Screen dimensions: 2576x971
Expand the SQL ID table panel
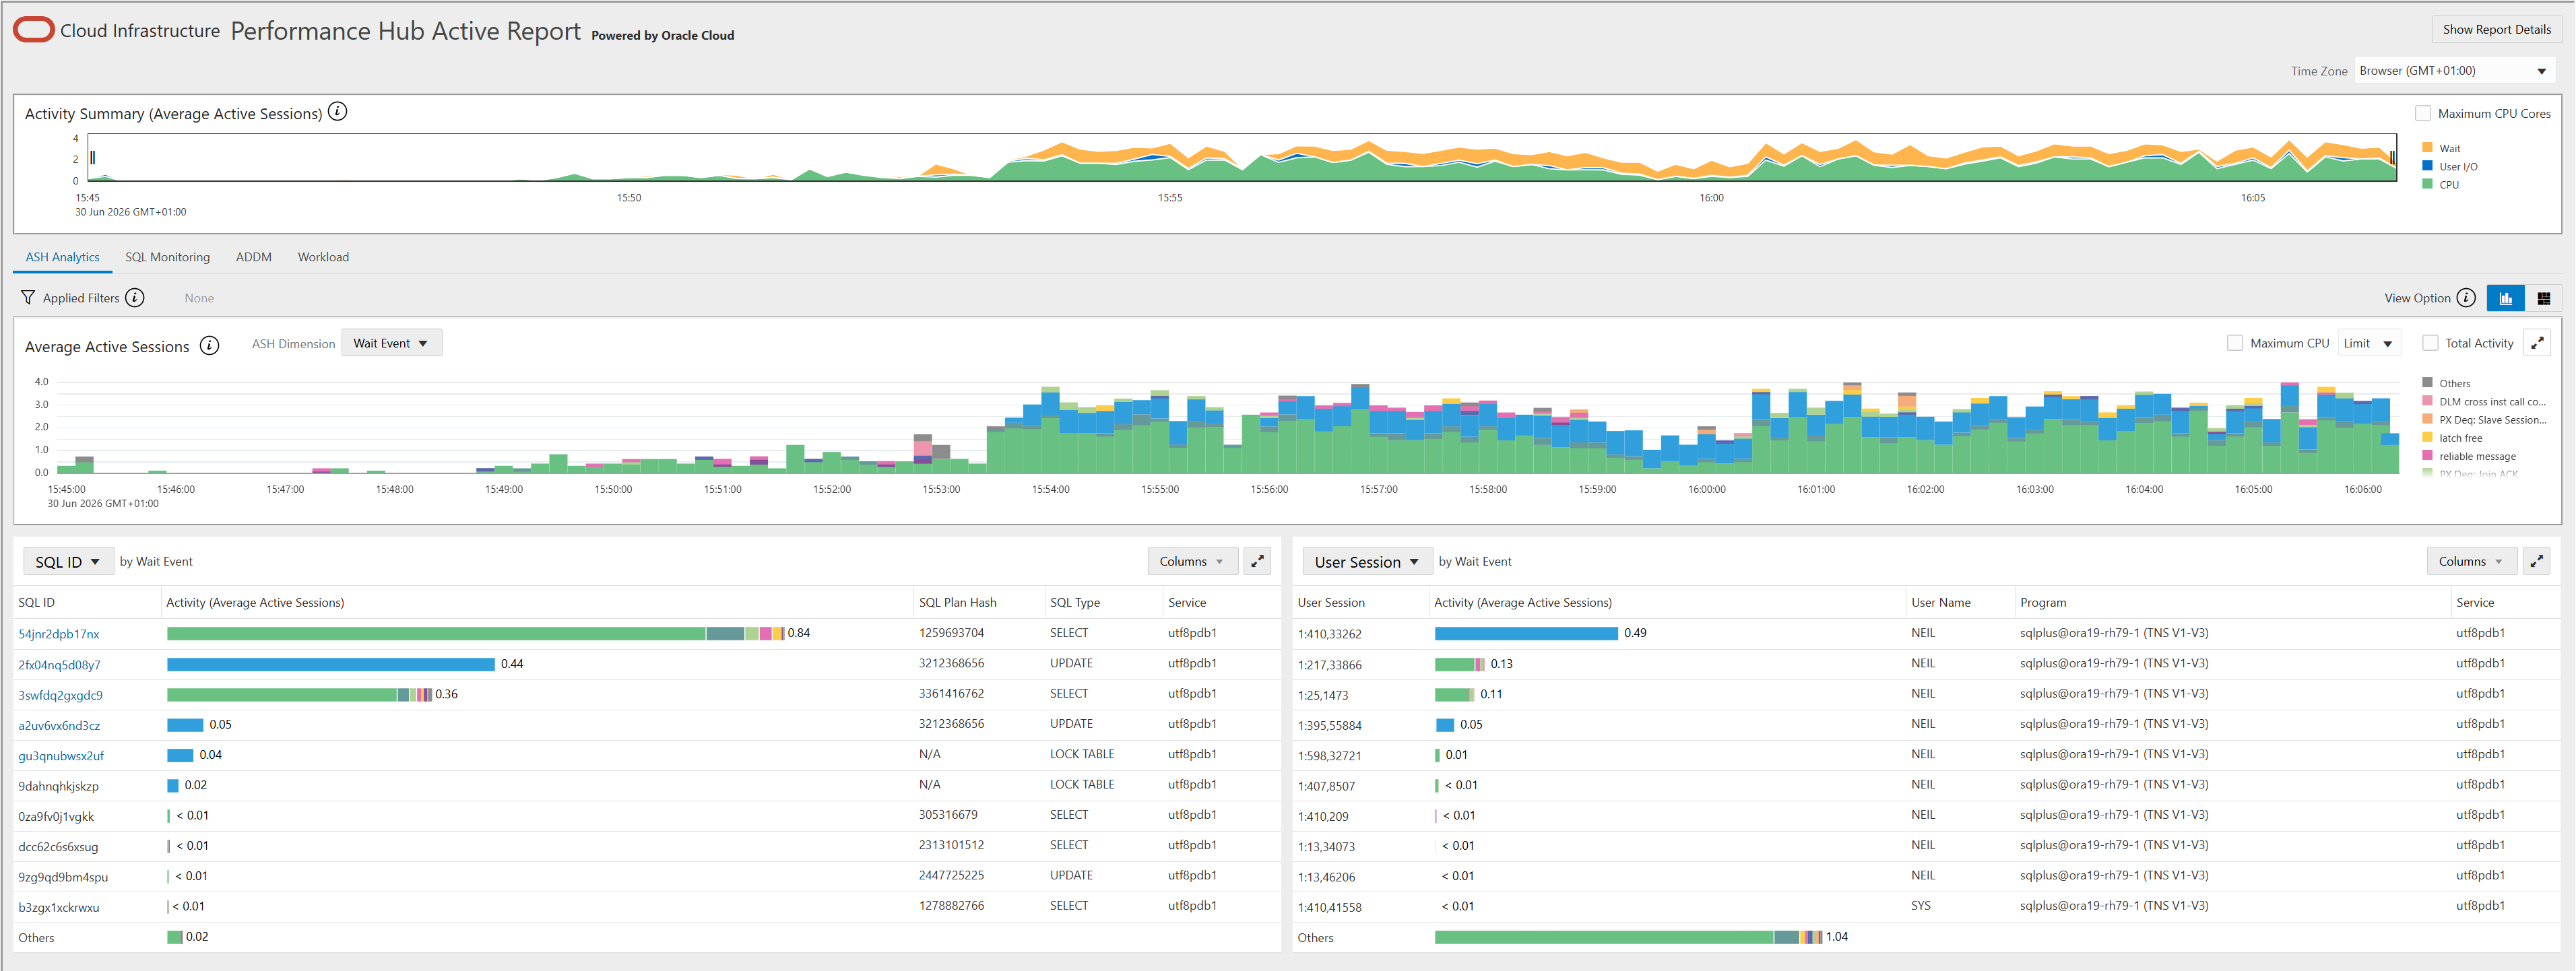pos(1257,561)
